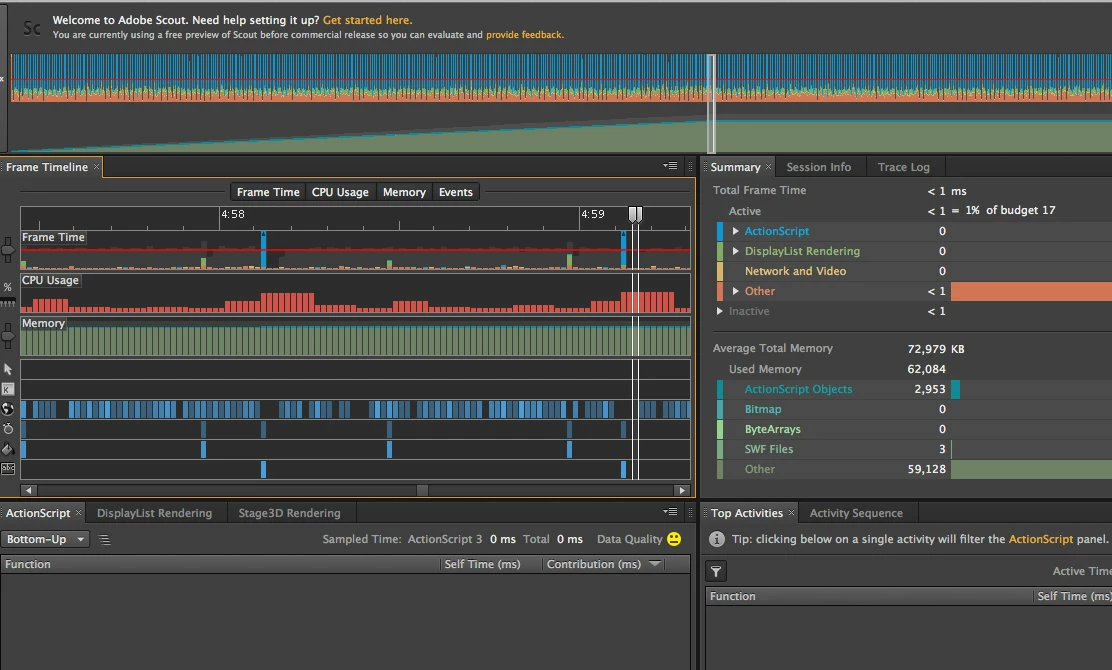Click the paint bucket rendering events icon
Image resolution: width=1112 pixels, height=670 pixels.
tap(8, 449)
